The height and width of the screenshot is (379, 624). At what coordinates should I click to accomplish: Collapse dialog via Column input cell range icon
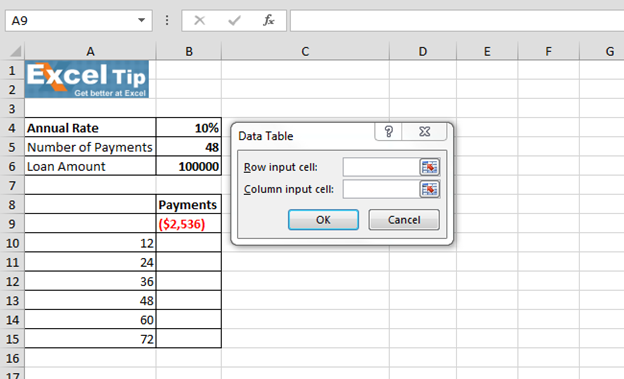[x=429, y=189]
